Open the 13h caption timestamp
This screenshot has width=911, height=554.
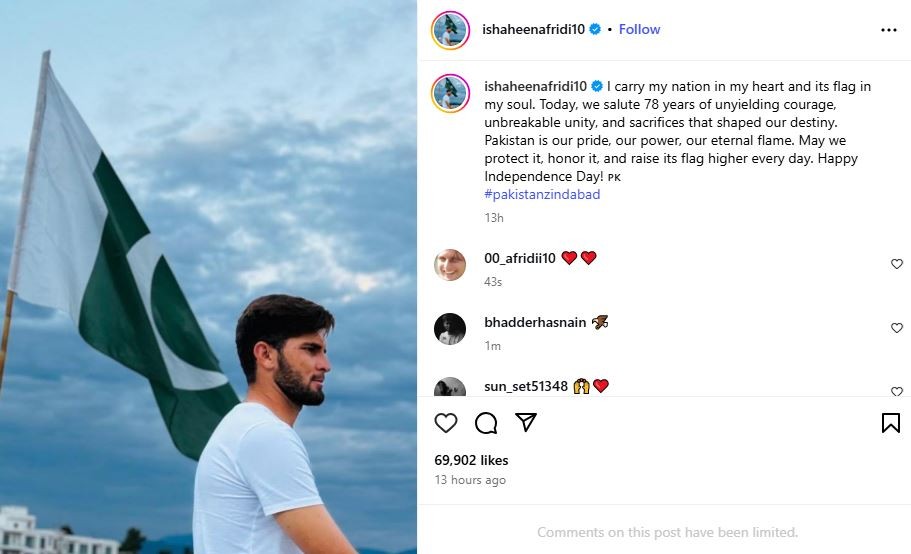pos(494,217)
